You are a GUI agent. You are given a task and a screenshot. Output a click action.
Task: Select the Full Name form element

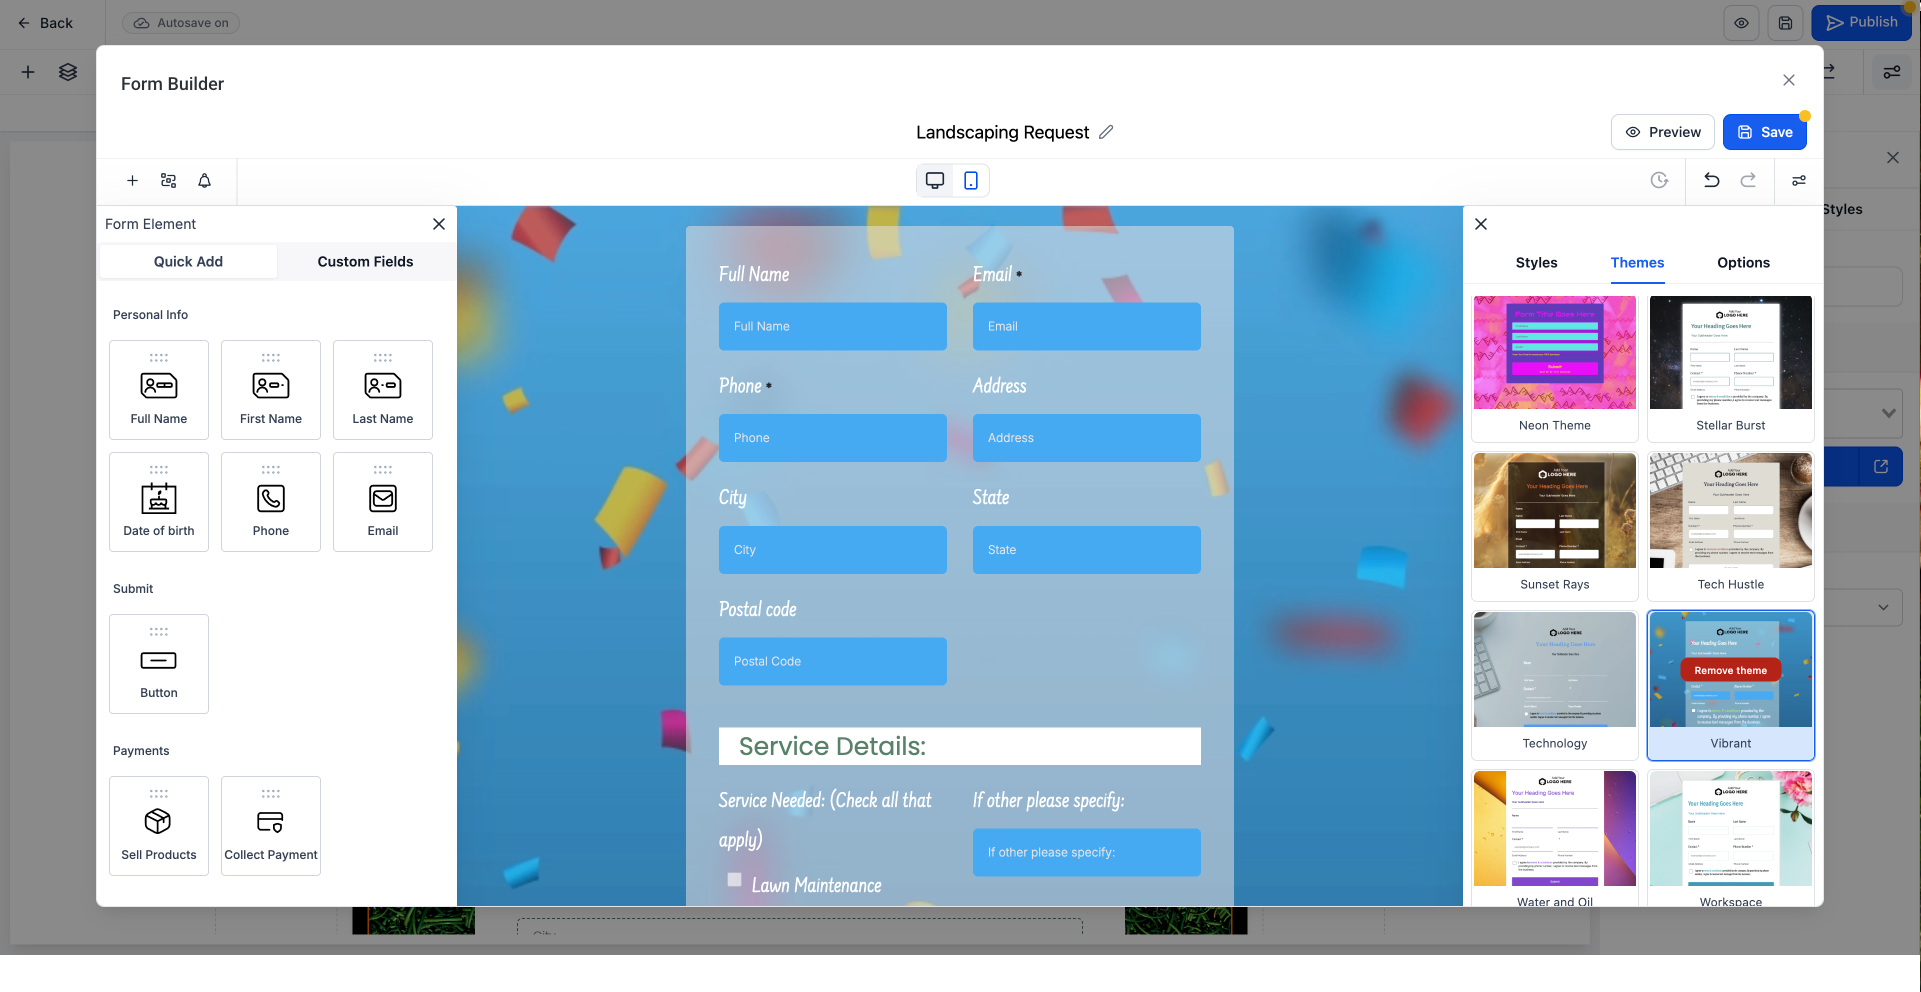pyautogui.click(x=158, y=390)
